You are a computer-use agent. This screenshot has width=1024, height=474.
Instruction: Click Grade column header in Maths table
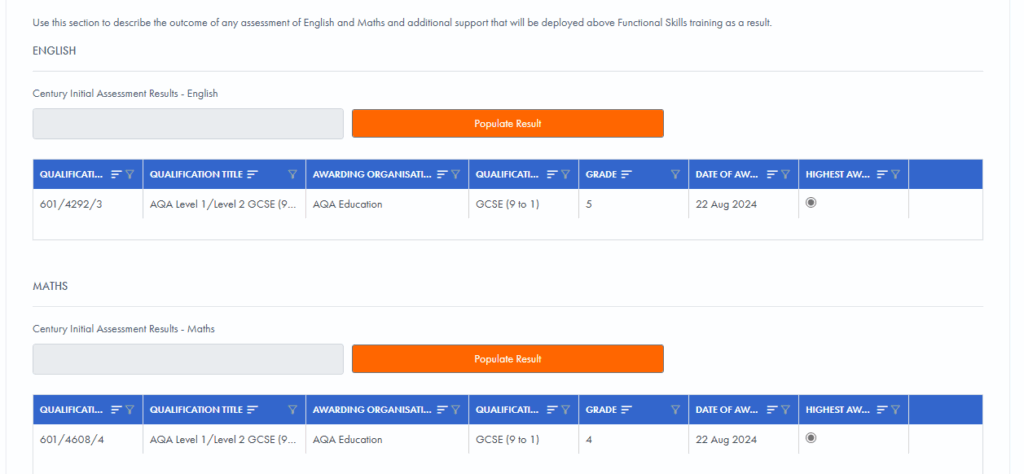pos(601,409)
